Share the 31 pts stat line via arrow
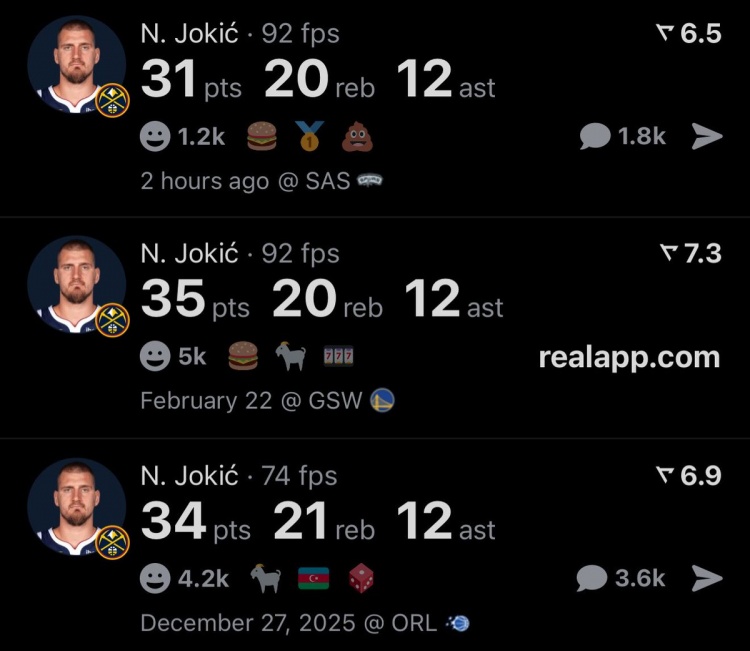The image size is (750, 651). coord(707,137)
